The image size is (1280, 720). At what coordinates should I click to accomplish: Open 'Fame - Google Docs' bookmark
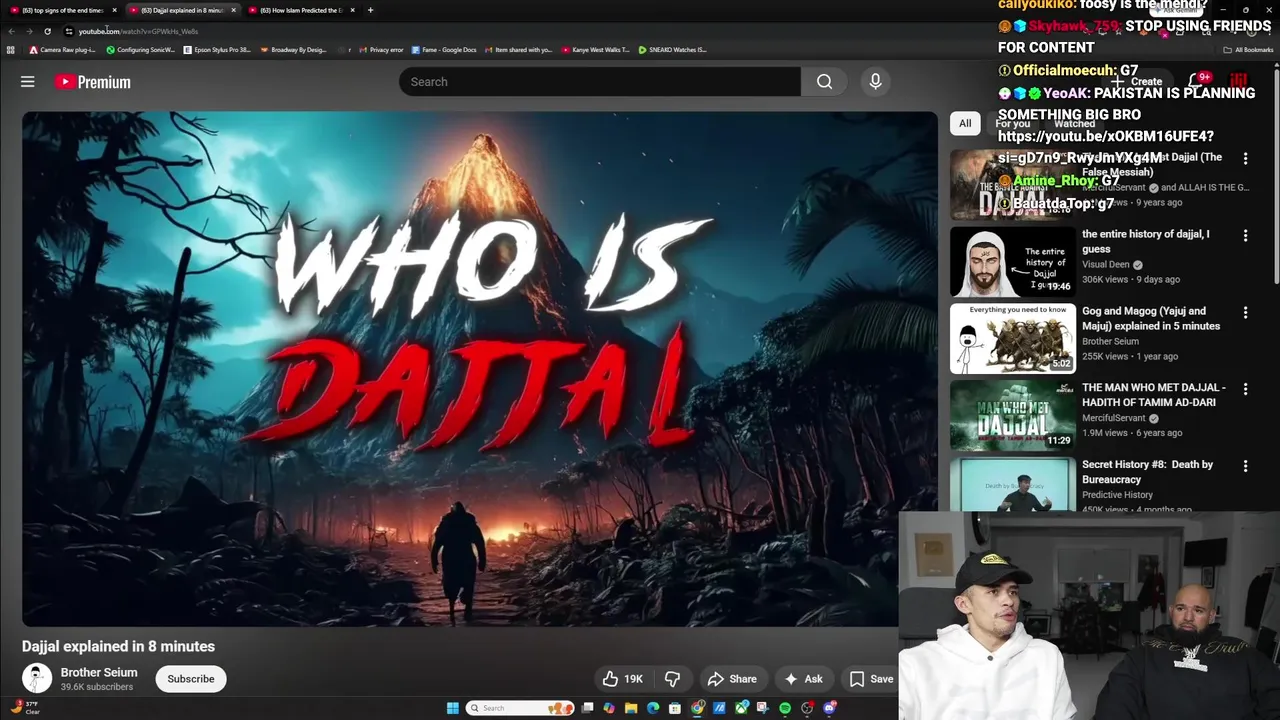[443, 50]
